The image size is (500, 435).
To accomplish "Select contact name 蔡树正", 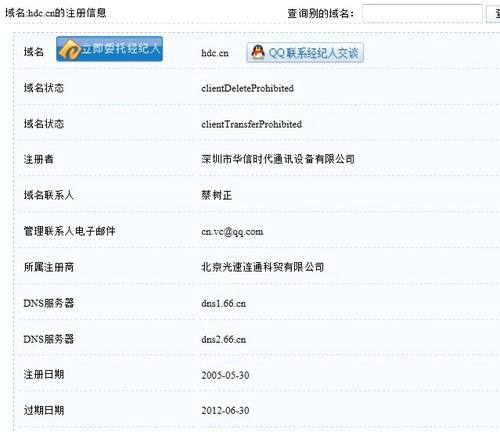I will pyautogui.click(x=216, y=195).
